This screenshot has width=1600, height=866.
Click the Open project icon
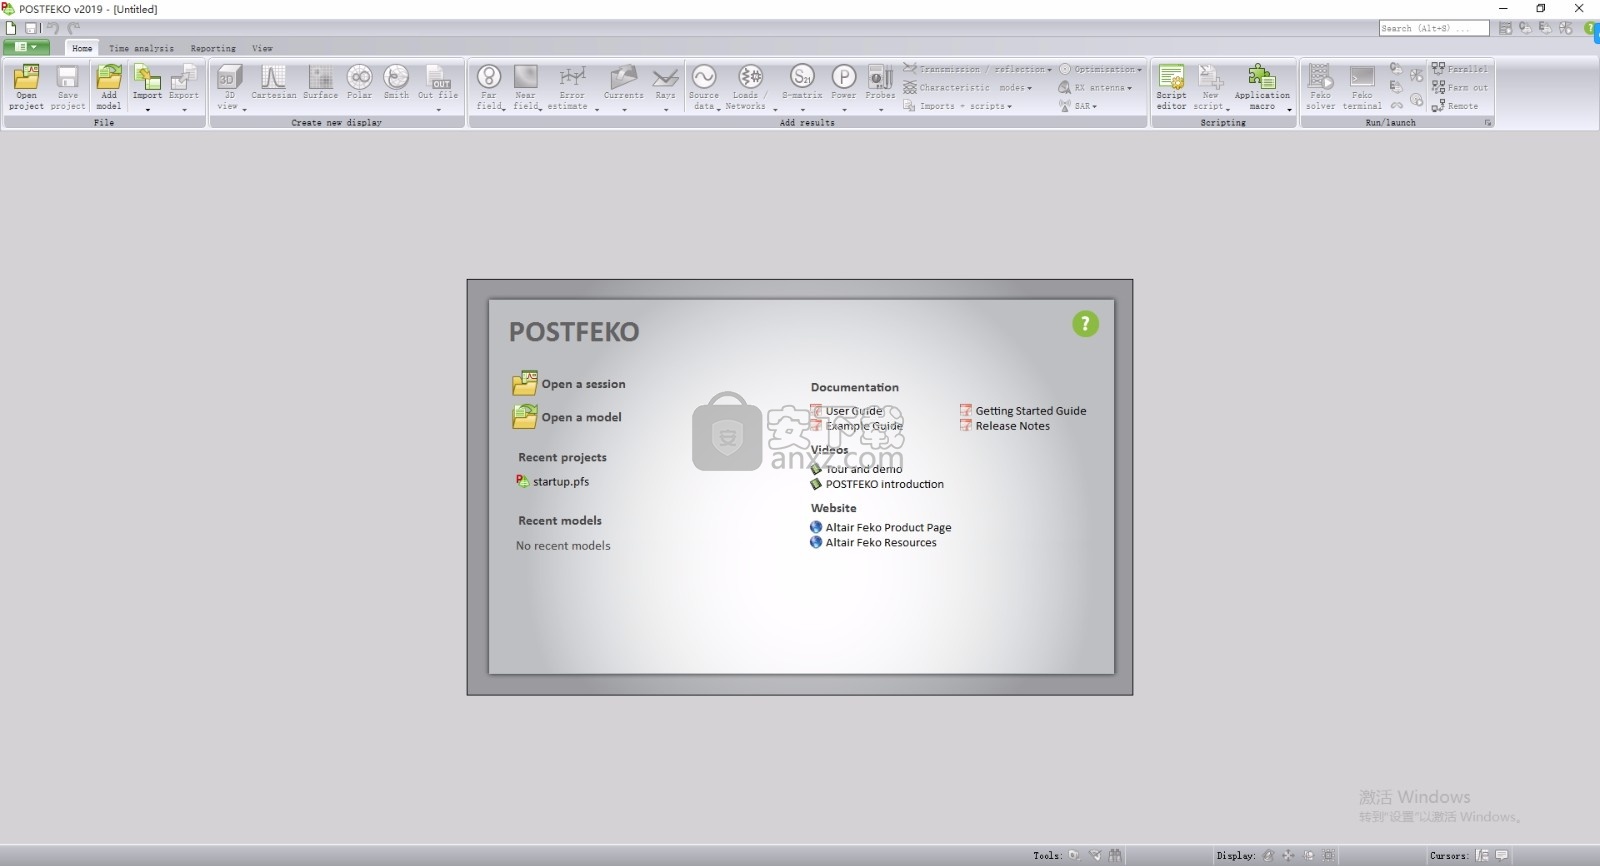(x=26, y=87)
